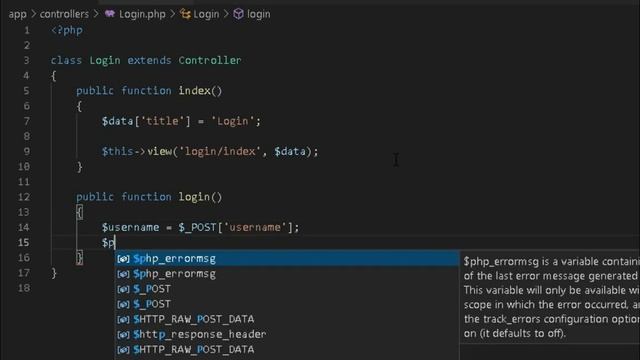Click variable icon of last $HTTP_RAW_POST_DATA
The height and width of the screenshot is (360, 640).
coord(123,350)
